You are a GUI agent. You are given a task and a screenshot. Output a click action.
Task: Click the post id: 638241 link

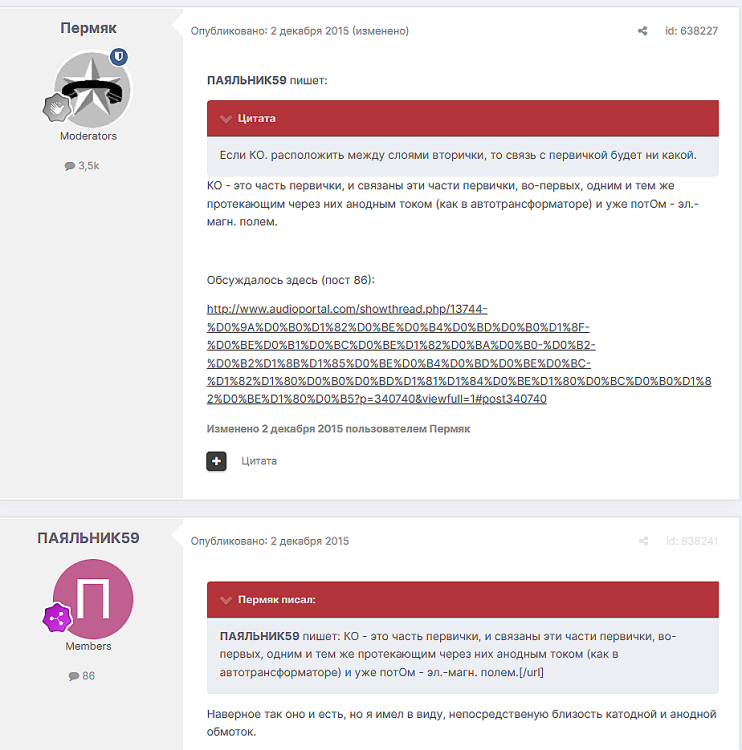coord(692,541)
